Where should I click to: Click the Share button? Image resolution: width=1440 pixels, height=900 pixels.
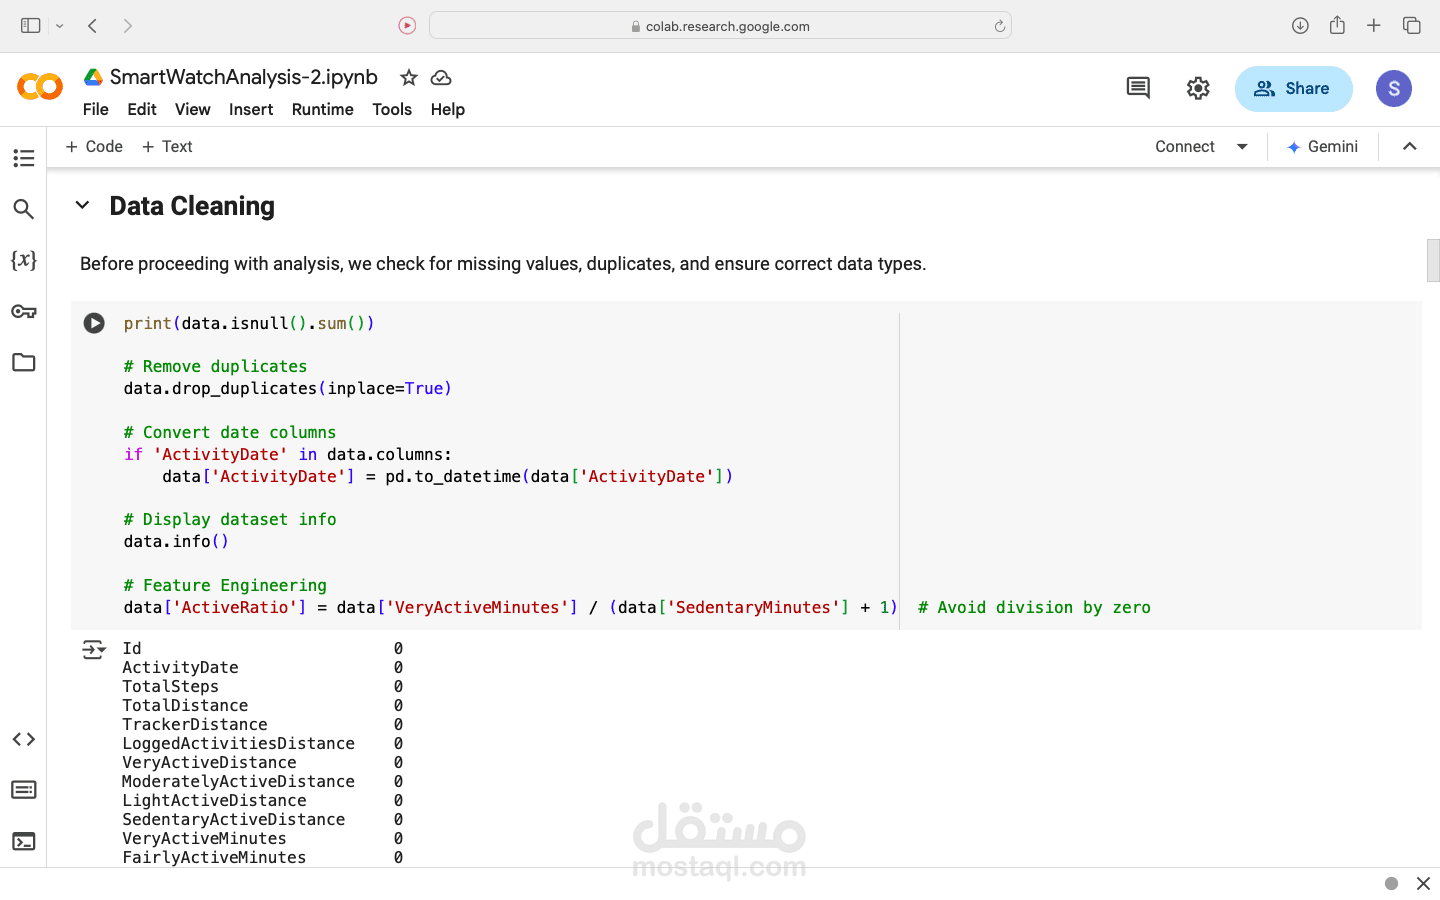pos(1293,89)
